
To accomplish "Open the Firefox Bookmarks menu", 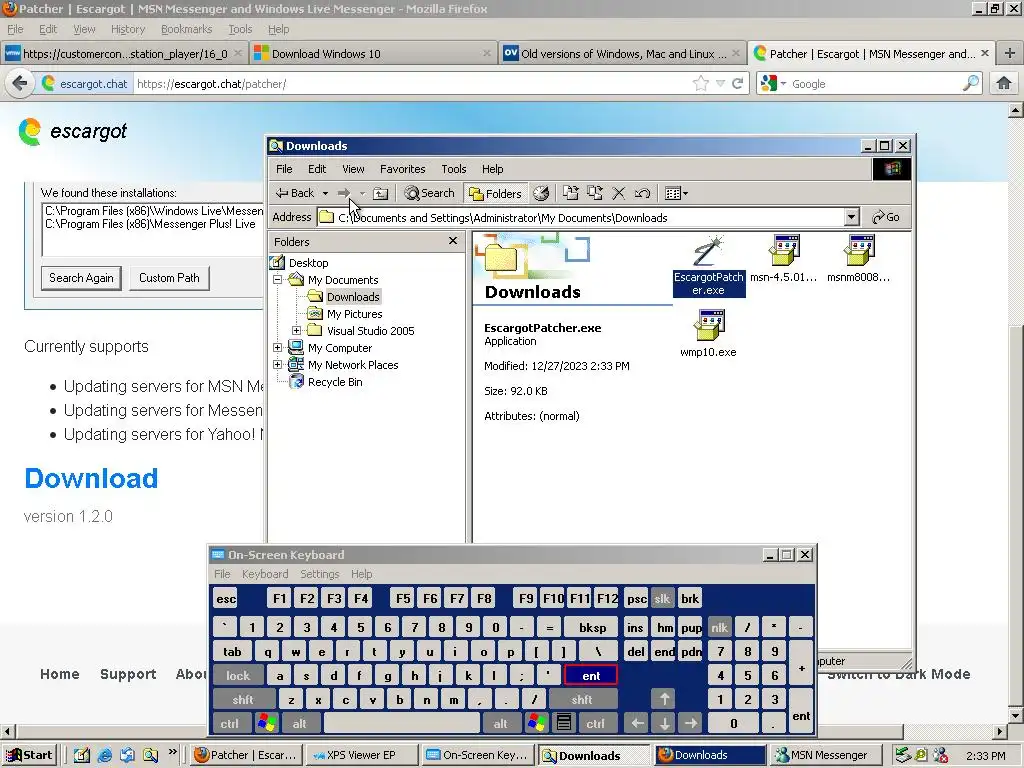I will pyautogui.click(x=186, y=29).
